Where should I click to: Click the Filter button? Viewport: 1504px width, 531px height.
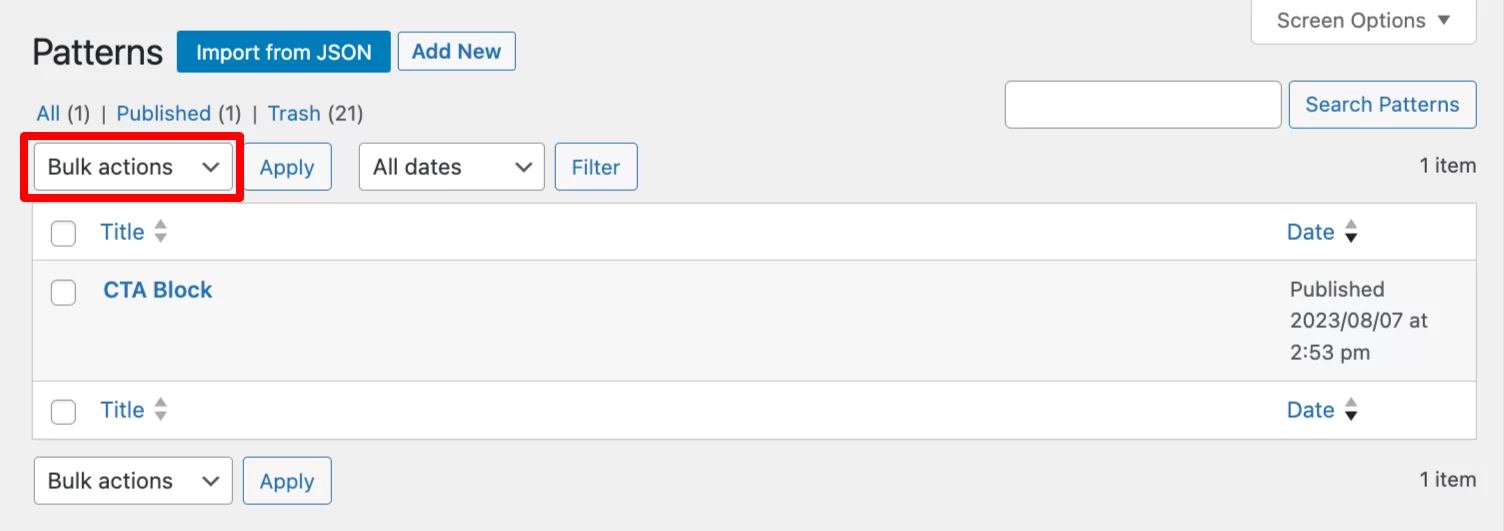pos(596,167)
